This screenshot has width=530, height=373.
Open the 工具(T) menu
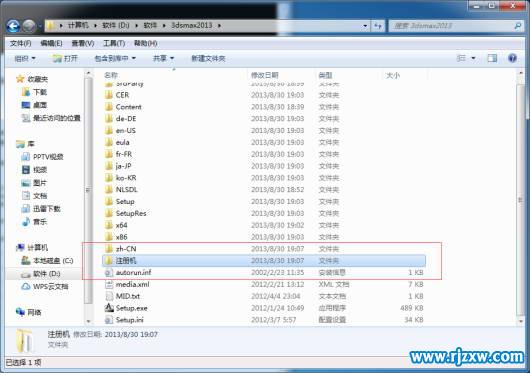tap(114, 43)
